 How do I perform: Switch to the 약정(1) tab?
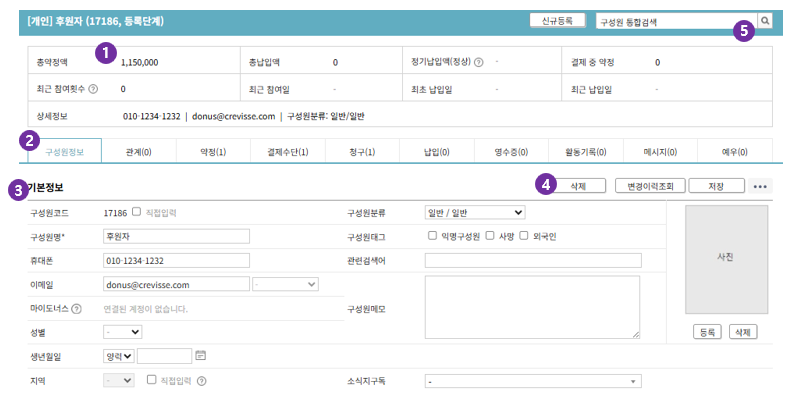click(x=213, y=151)
